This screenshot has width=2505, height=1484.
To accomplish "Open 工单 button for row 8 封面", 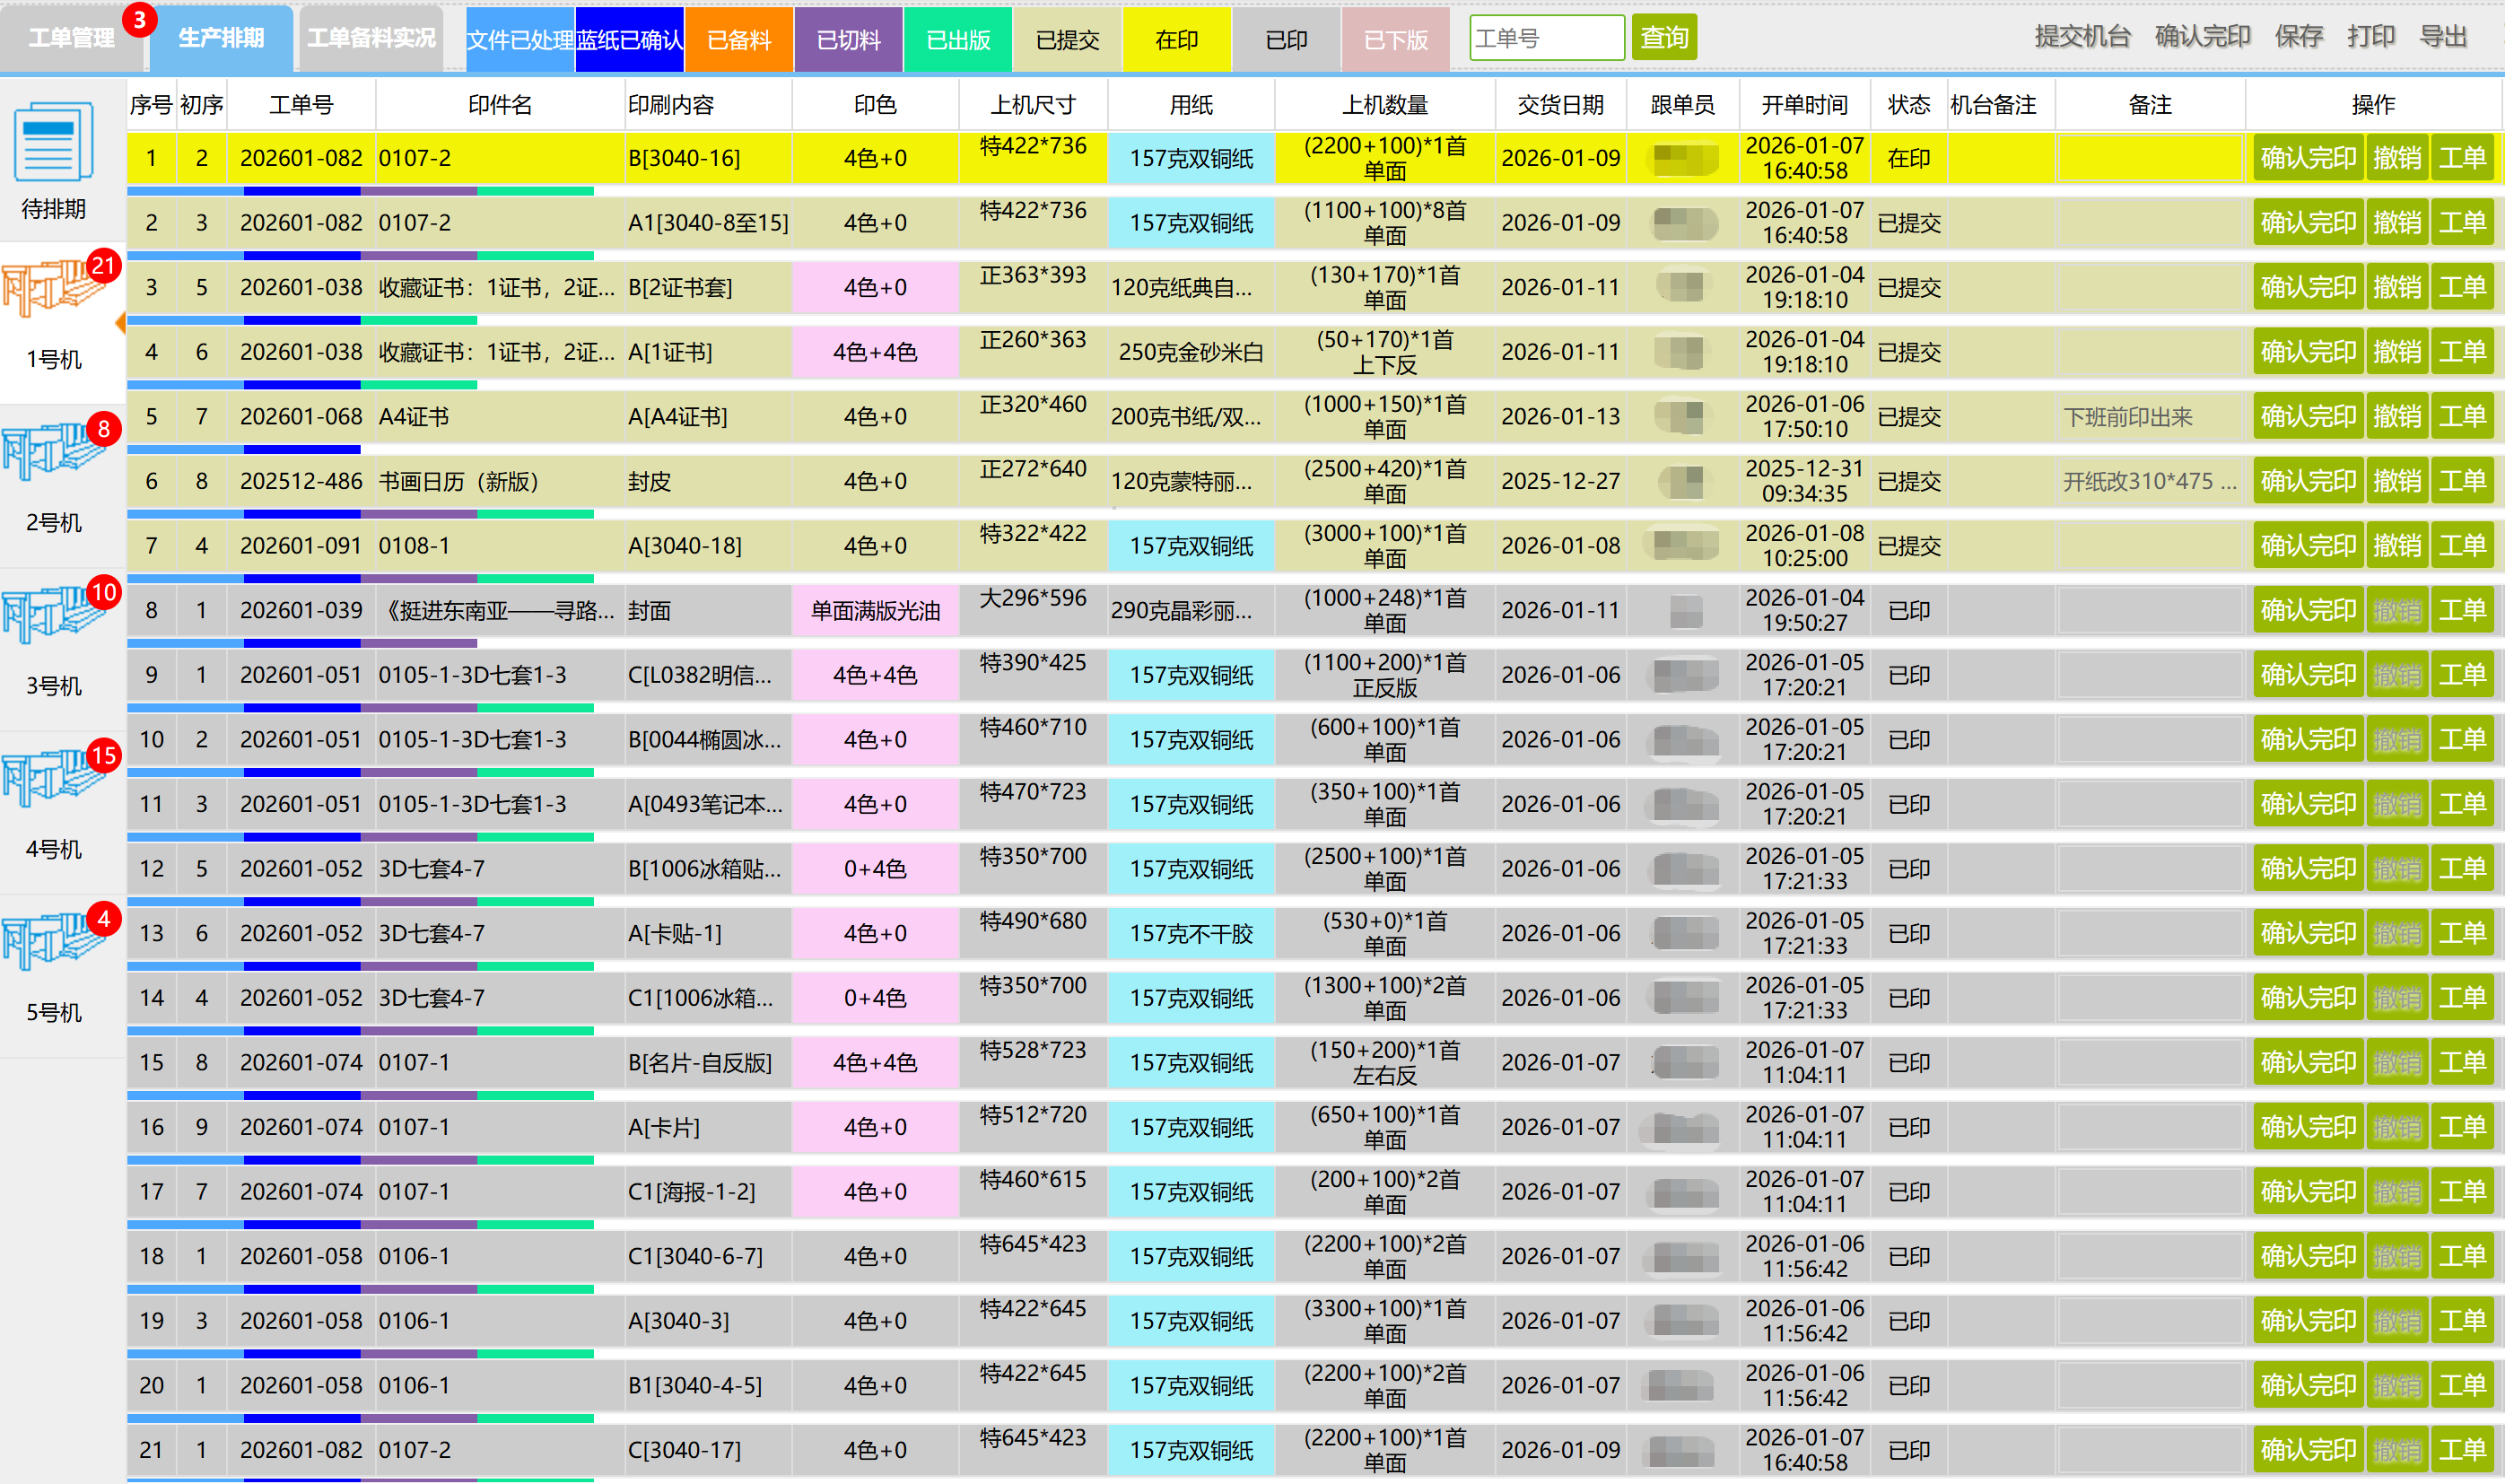I will tap(2461, 610).
